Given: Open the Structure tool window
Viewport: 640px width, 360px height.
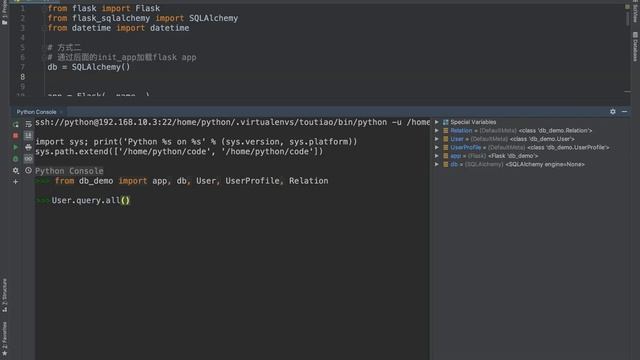Looking at the screenshot, I should (x=4, y=295).
